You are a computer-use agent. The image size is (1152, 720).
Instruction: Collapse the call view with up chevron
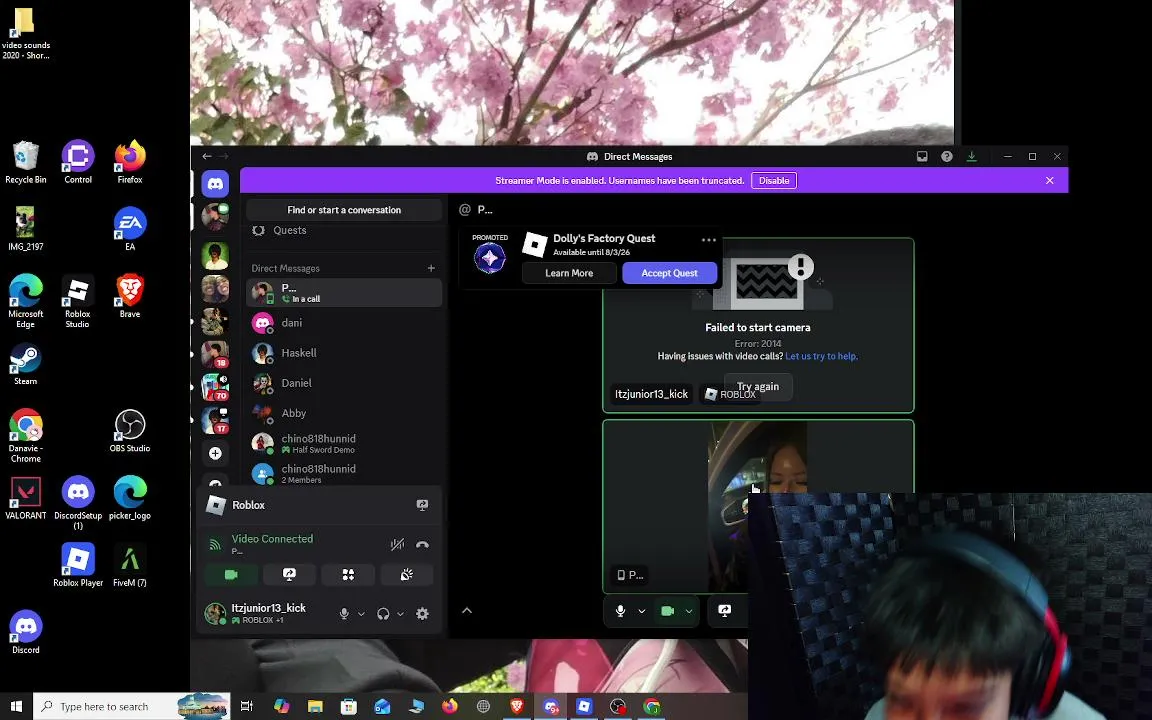click(467, 611)
